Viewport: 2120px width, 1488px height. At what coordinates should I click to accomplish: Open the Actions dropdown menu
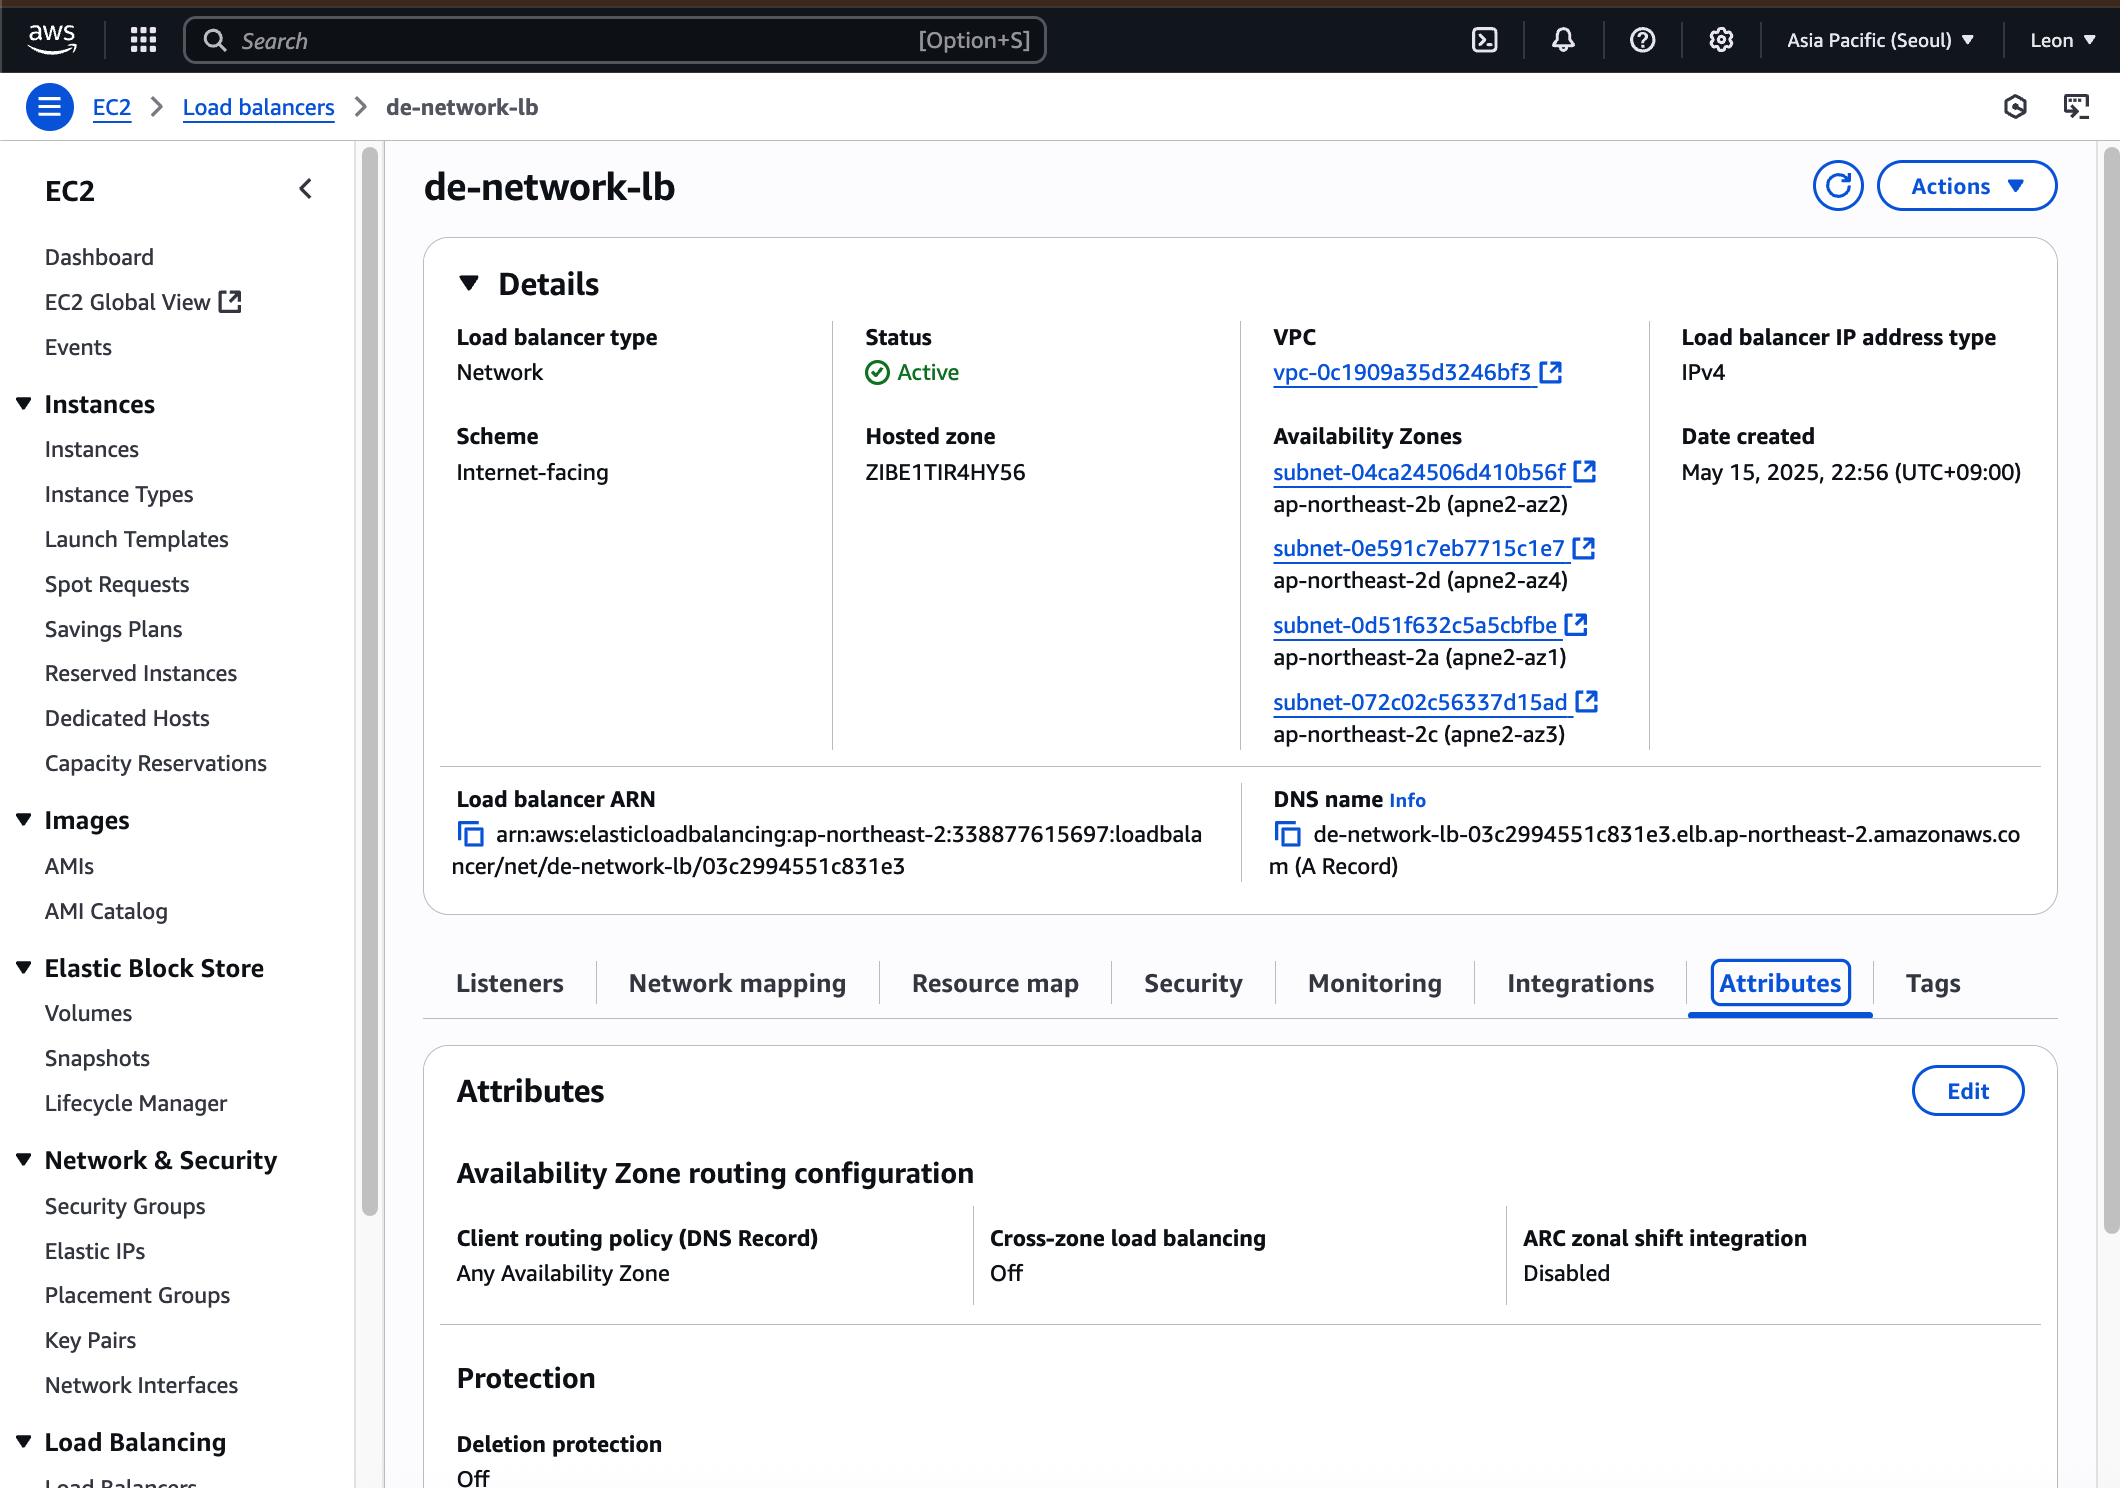coord(1966,186)
